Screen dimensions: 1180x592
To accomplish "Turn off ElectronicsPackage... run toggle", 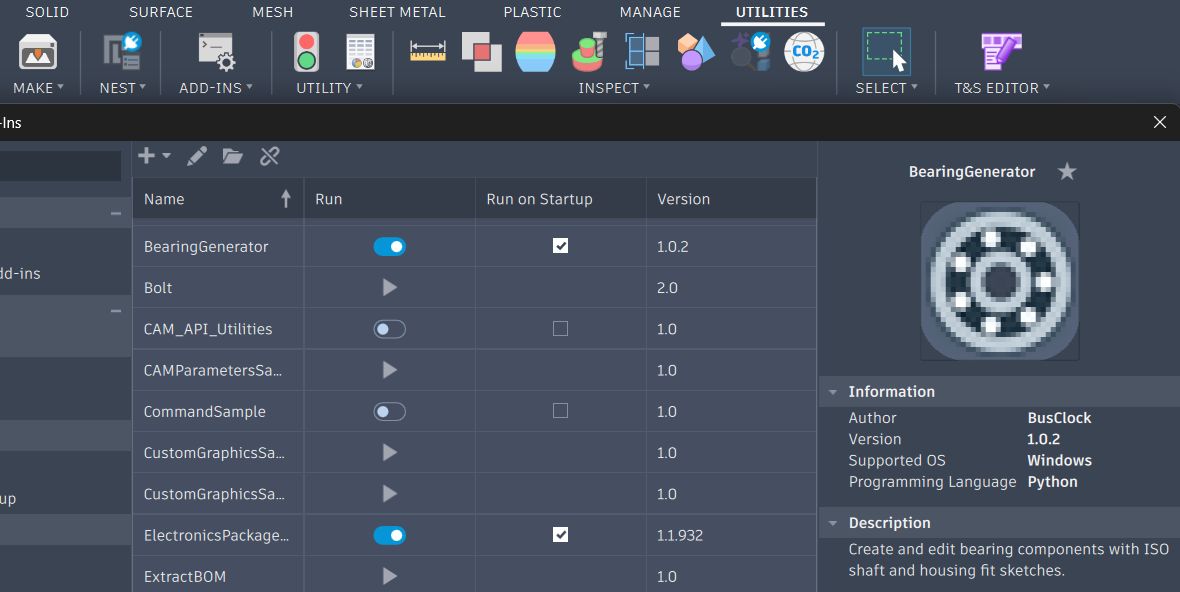I will pos(389,536).
